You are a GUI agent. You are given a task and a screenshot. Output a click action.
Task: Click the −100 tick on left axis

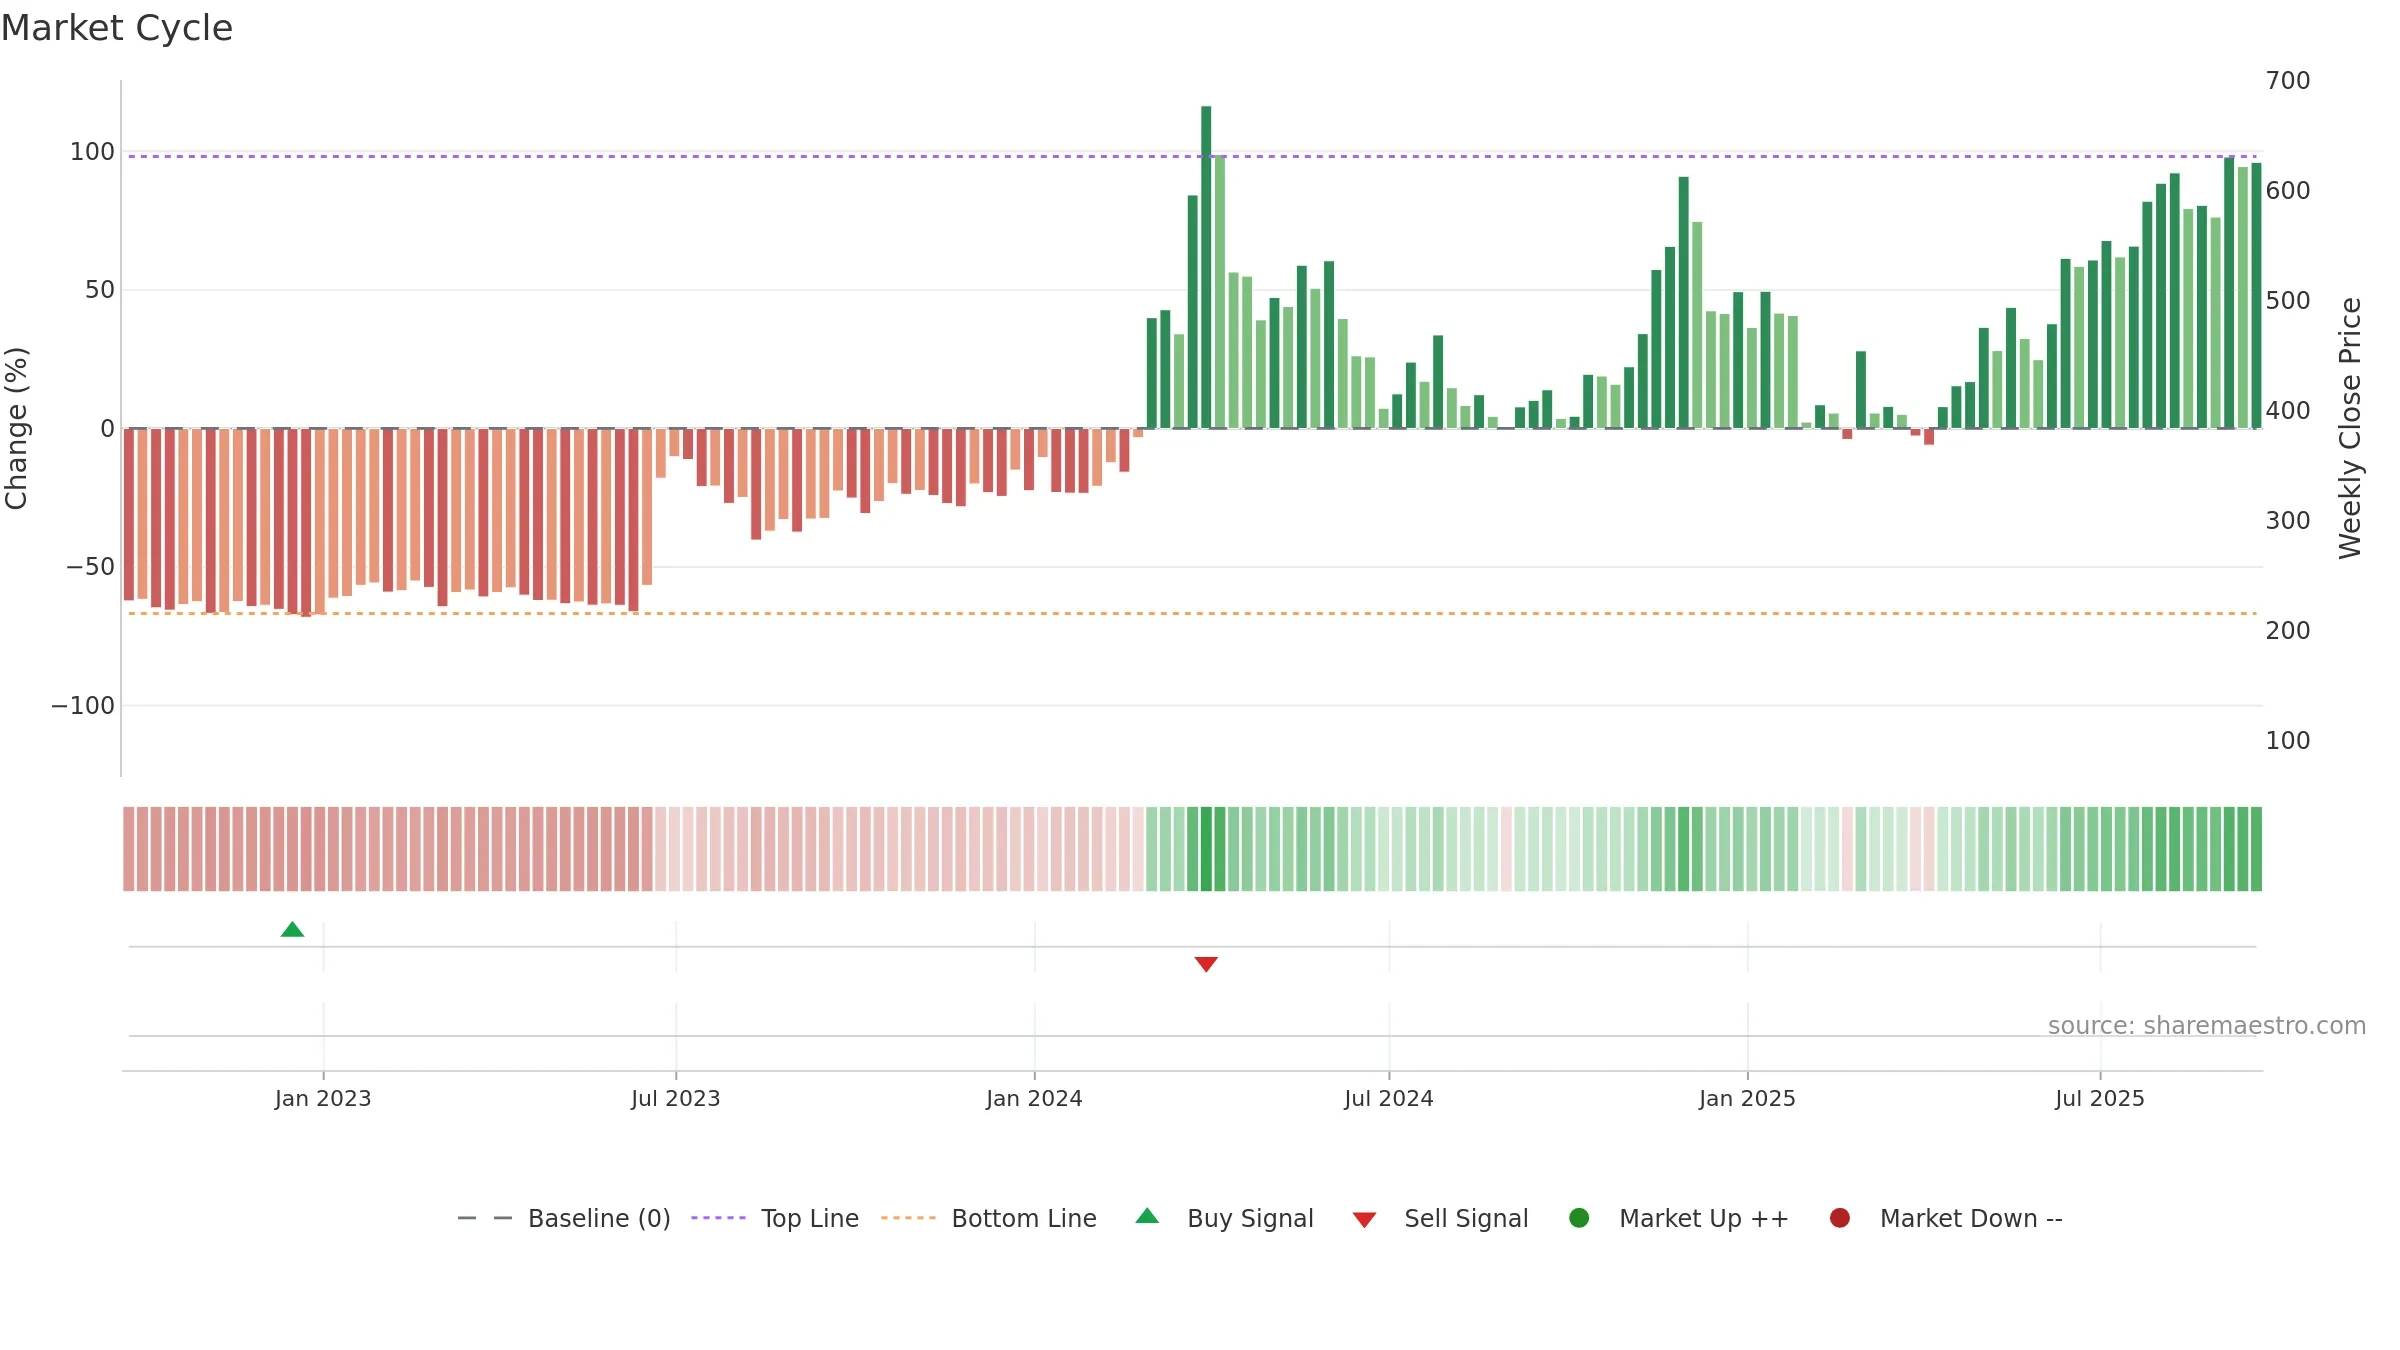pyautogui.click(x=83, y=706)
